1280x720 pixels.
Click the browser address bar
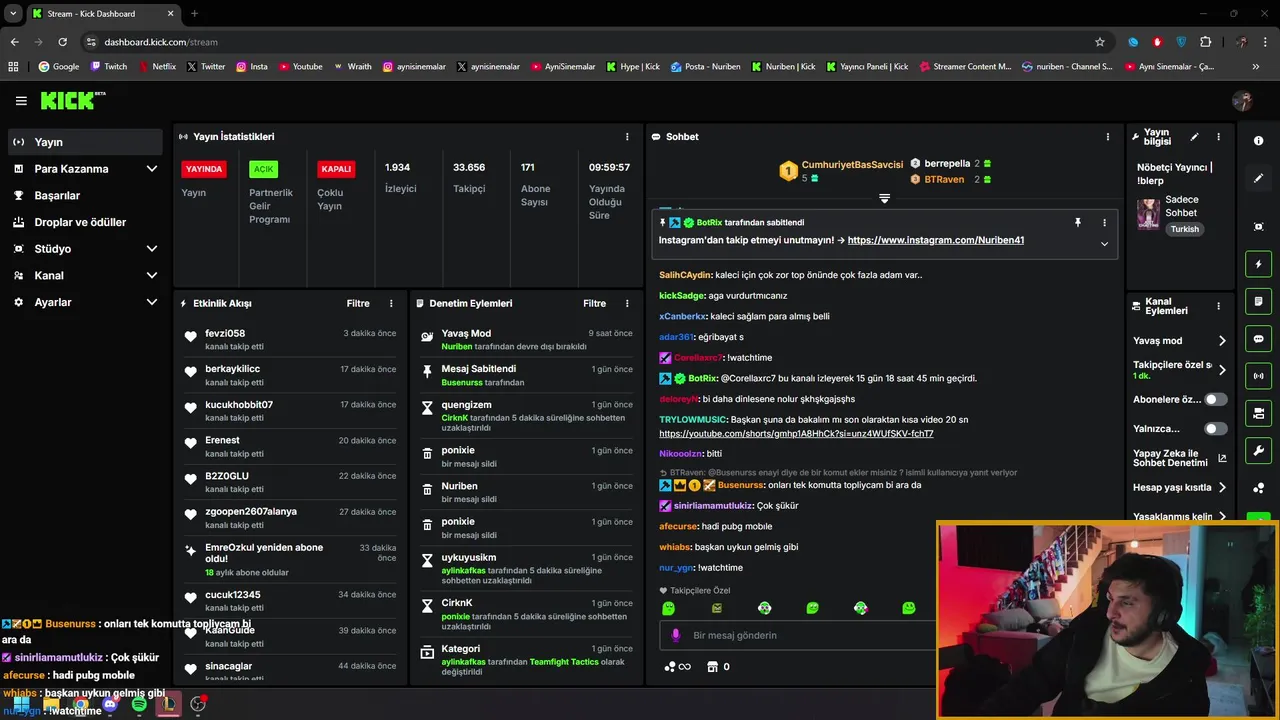(590, 42)
